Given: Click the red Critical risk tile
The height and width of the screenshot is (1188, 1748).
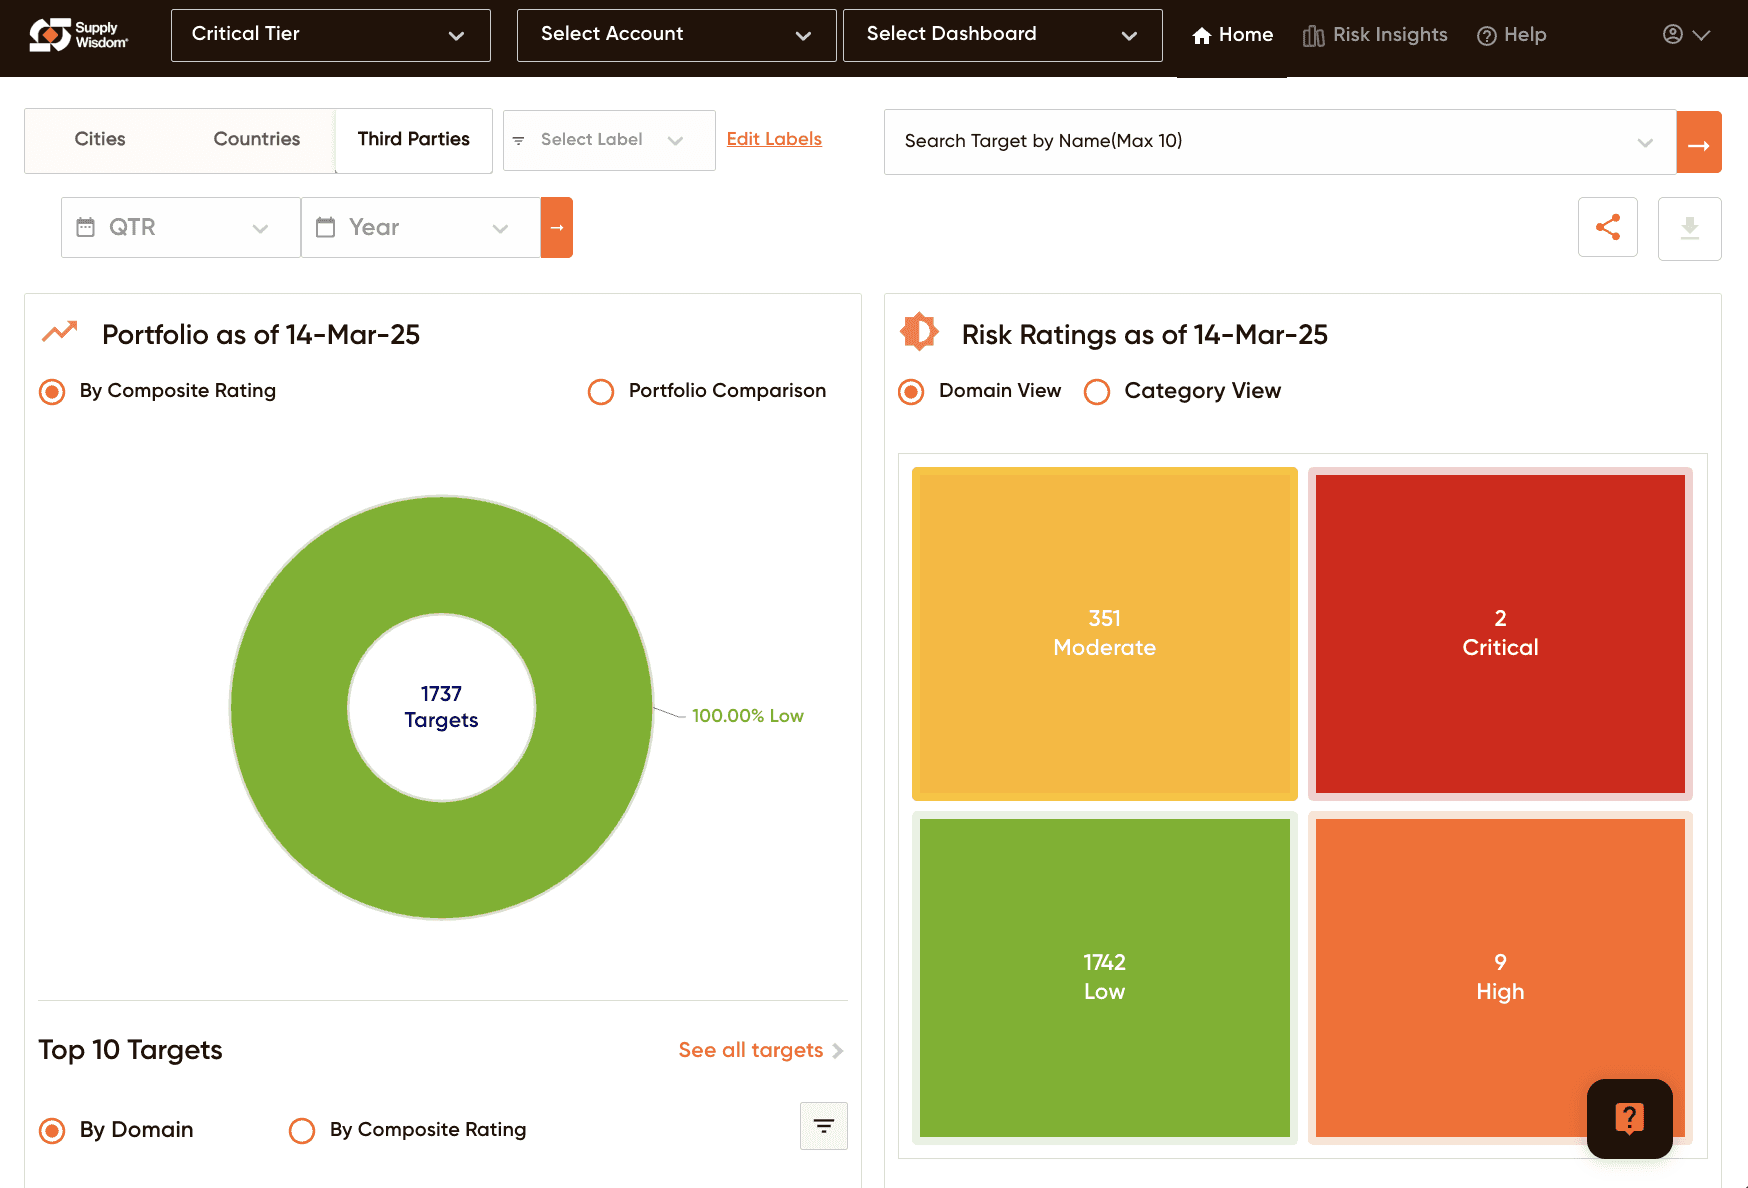Looking at the screenshot, I should [x=1500, y=634].
